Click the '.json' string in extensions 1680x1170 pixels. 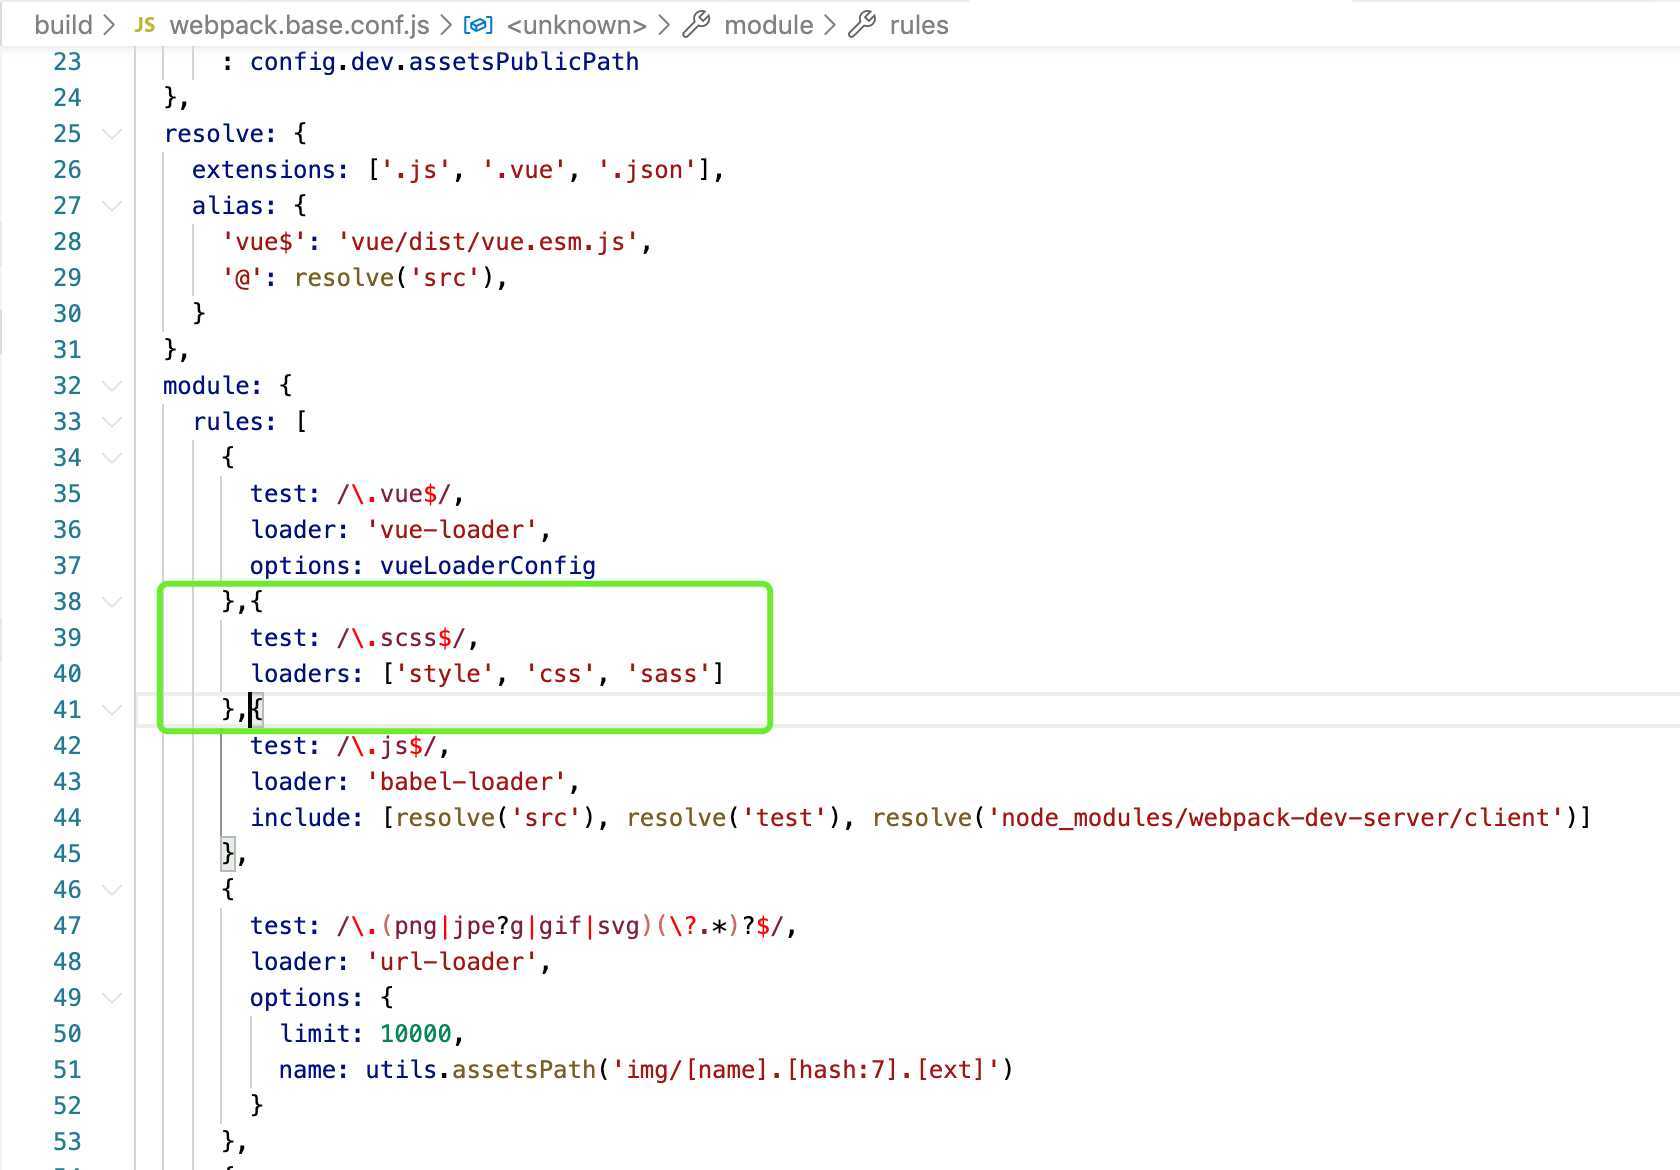(x=647, y=170)
